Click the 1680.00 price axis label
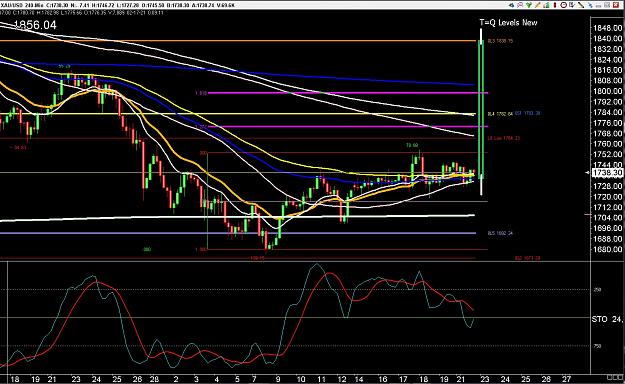 point(607,250)
